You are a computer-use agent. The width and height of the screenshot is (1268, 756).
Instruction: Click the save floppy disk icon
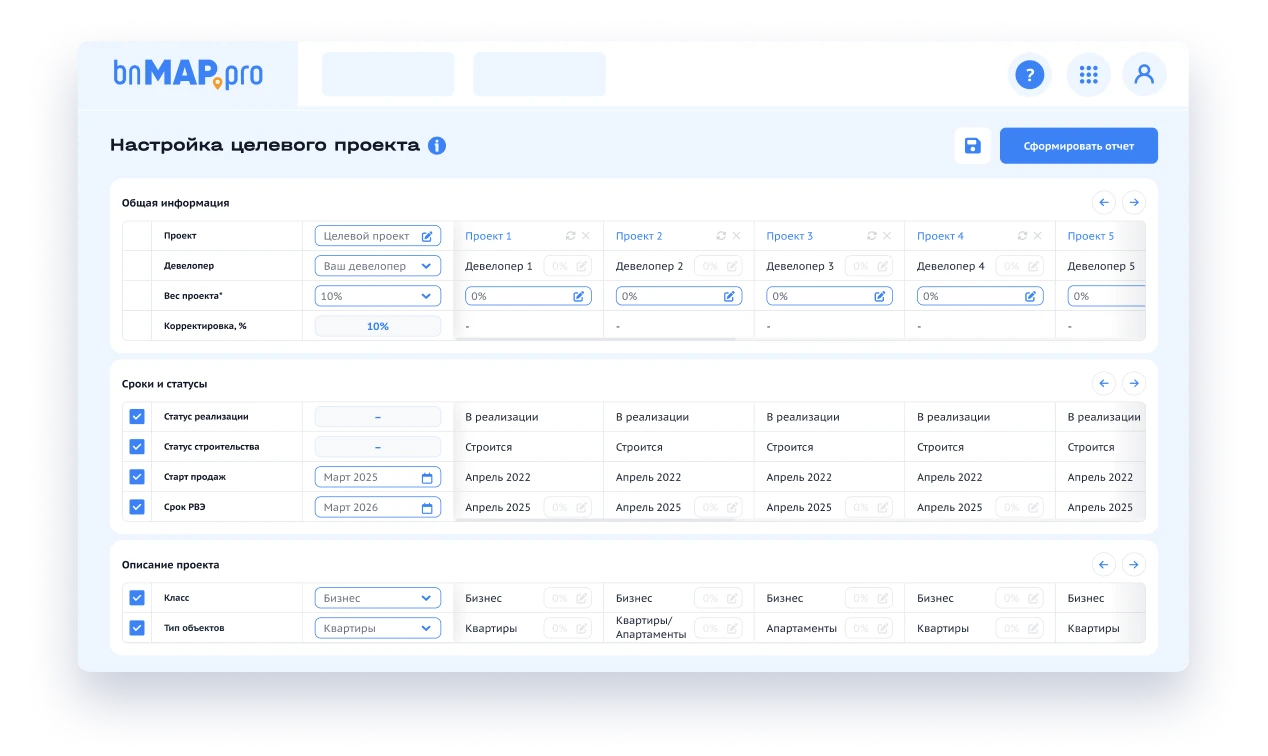tap(972, 146)
